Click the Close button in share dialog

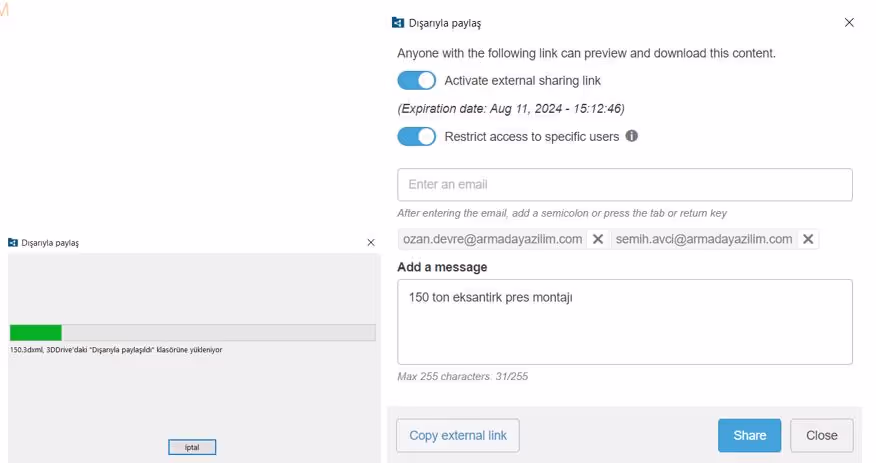pyautogui.click(x=821, y=435)
